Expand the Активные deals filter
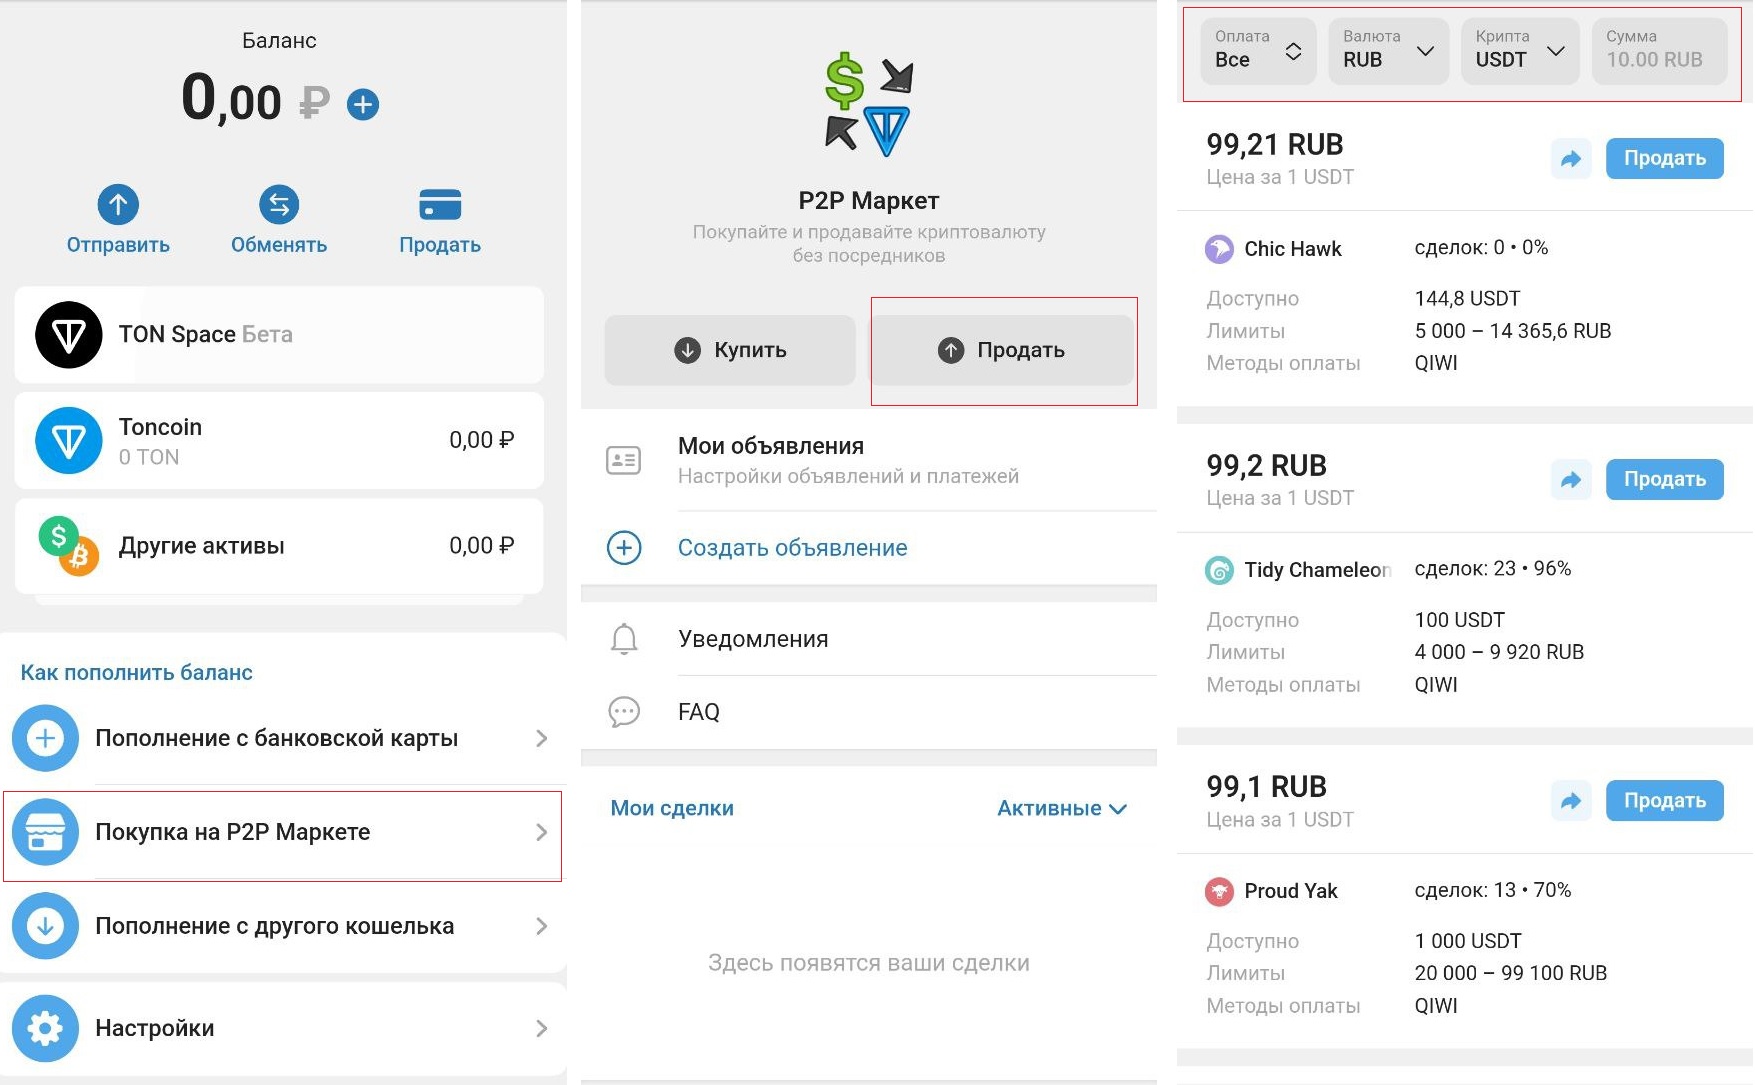The width and height of the screenshot is (1755, 1085). pos(1062,808)
